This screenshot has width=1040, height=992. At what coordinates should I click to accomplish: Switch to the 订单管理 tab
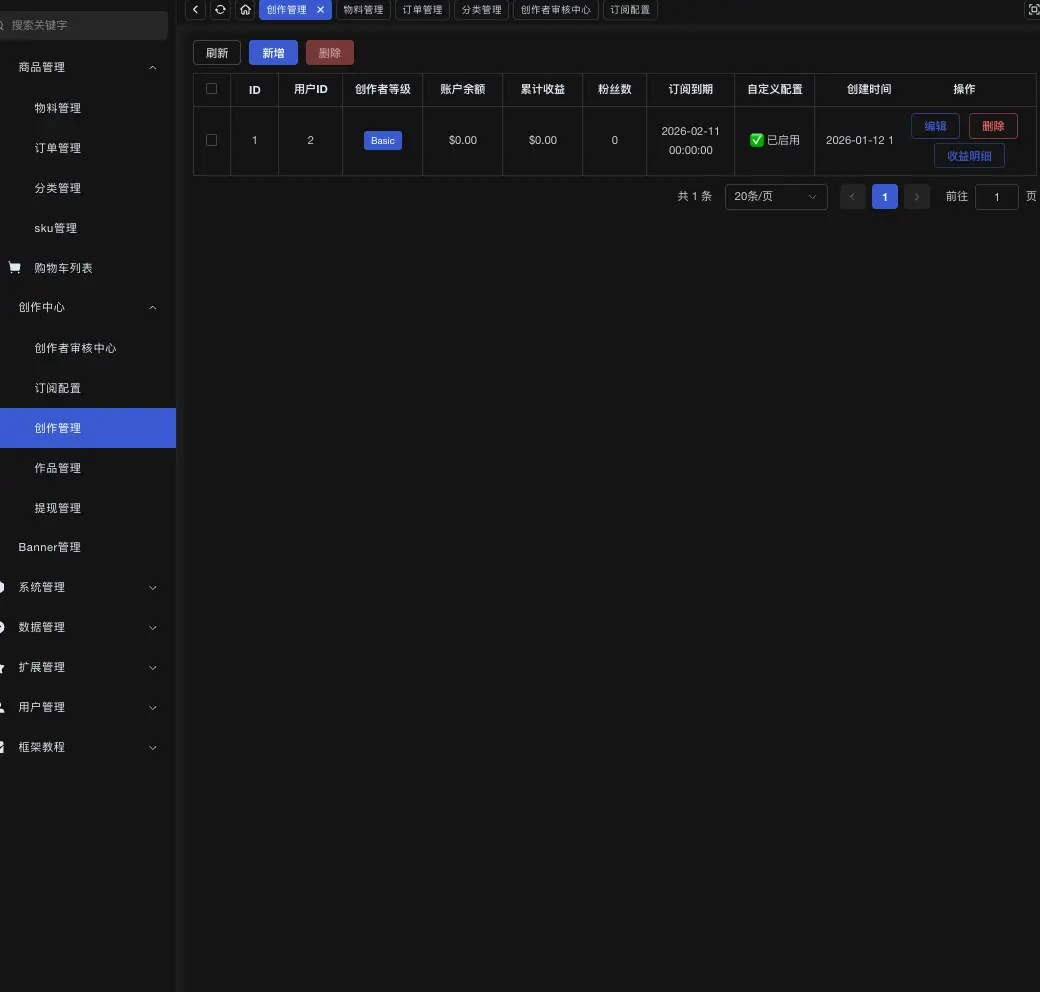[x=422, y=10]
